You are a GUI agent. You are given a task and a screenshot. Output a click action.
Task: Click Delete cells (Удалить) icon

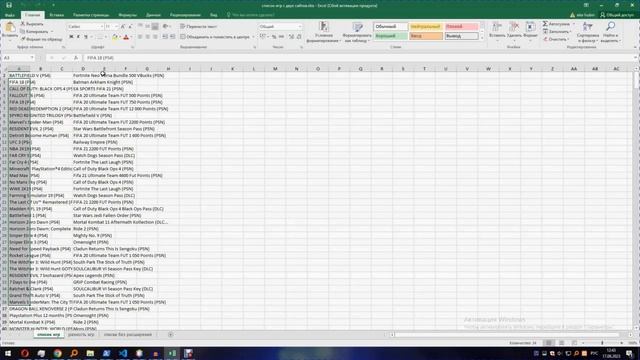tap(514, 27)
